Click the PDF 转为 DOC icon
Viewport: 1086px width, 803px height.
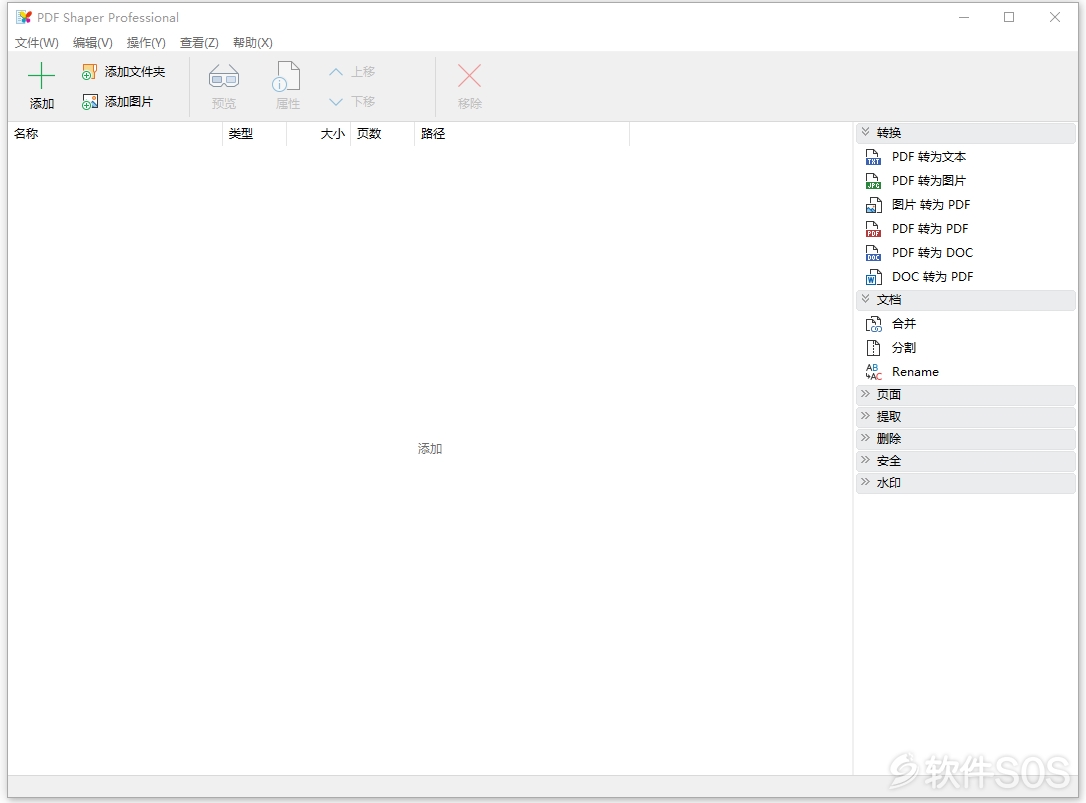[873, 253]
